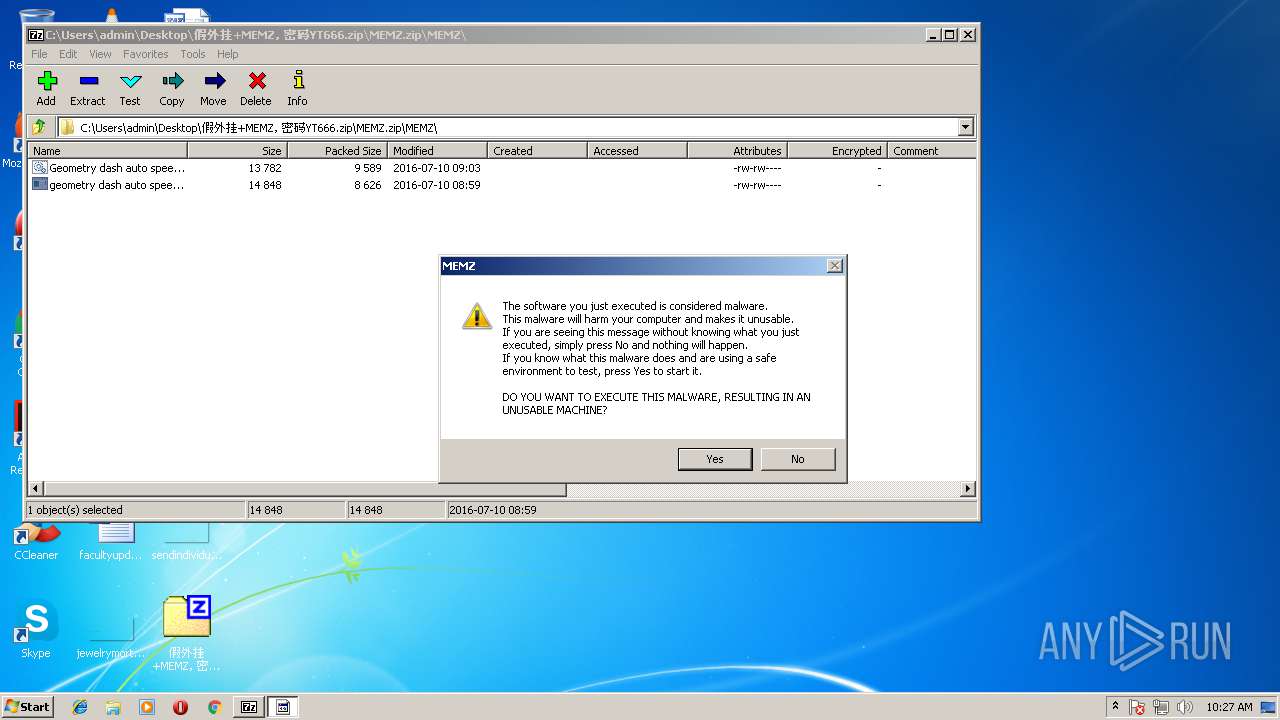The width and height of the screenshot is (1280, 720).
Task: Sort by Encrypted column header
Action: (838, 151)
